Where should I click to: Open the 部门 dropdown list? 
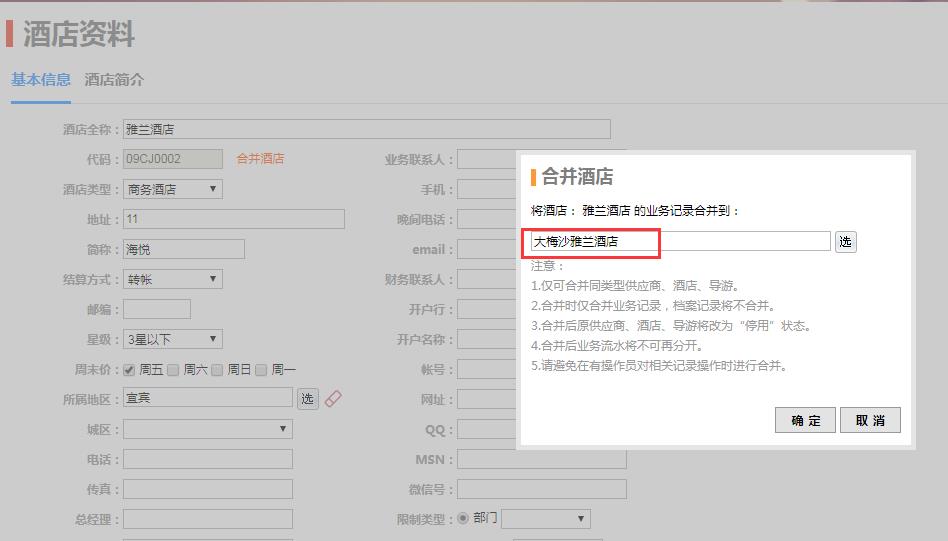pyautogui.click(x=546, y=519)
